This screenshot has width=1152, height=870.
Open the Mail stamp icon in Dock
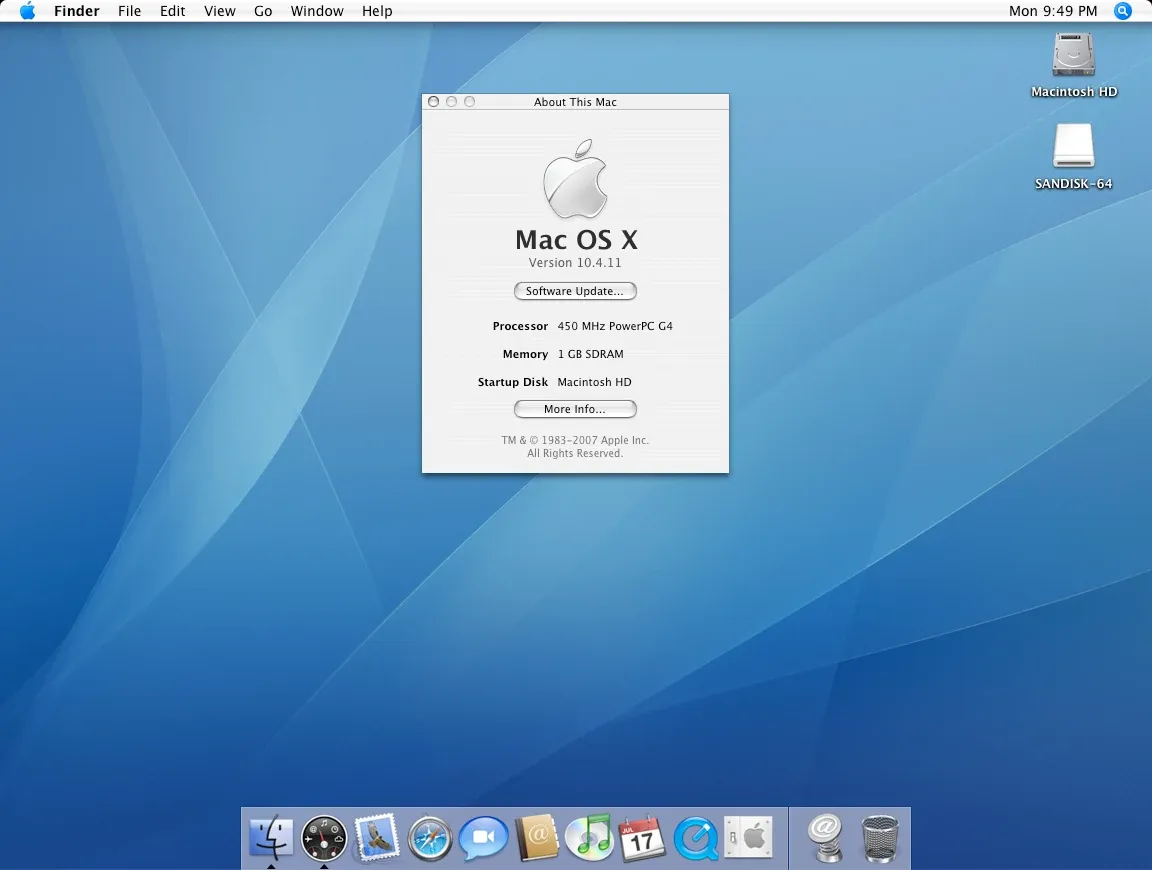click(x=377, y=837)
